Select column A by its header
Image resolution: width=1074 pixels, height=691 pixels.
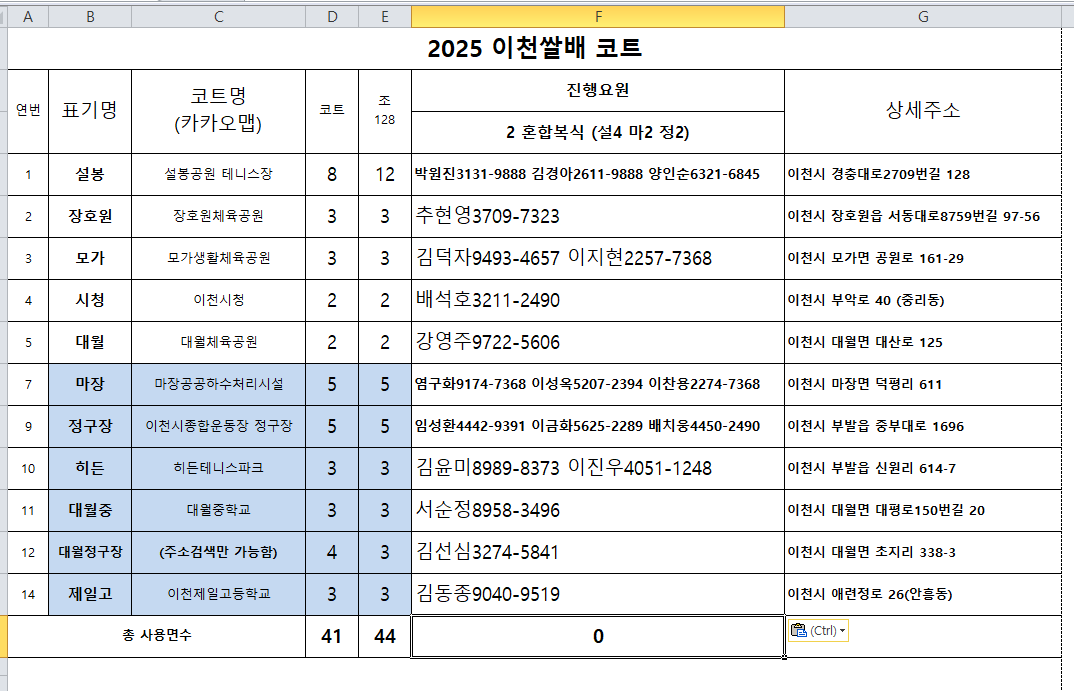(x=27, y=16)
